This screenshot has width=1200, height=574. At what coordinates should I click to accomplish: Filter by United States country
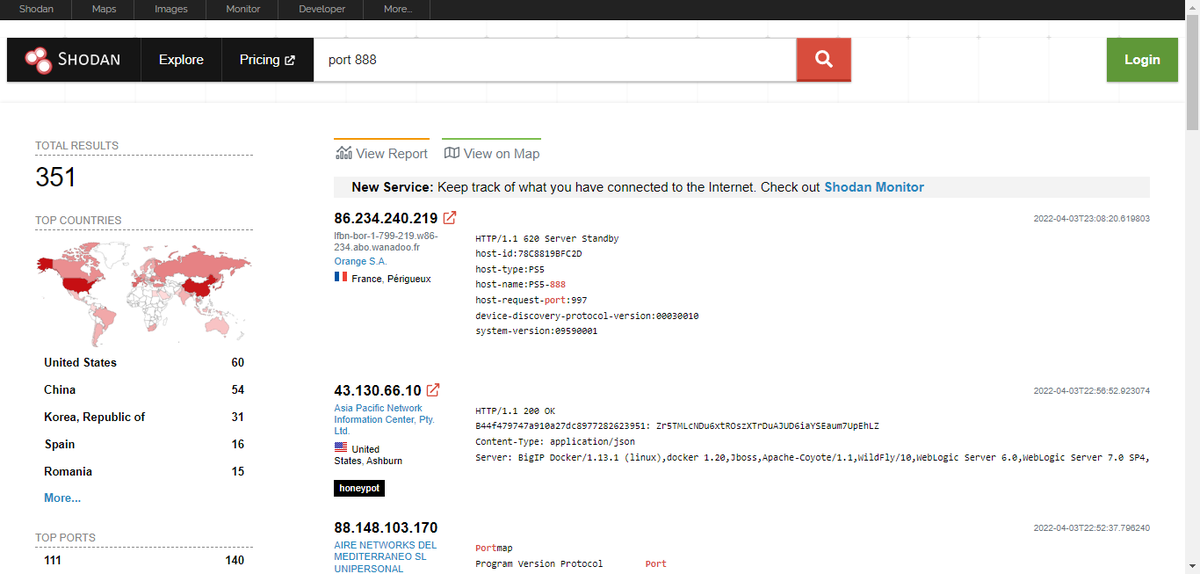80,363
